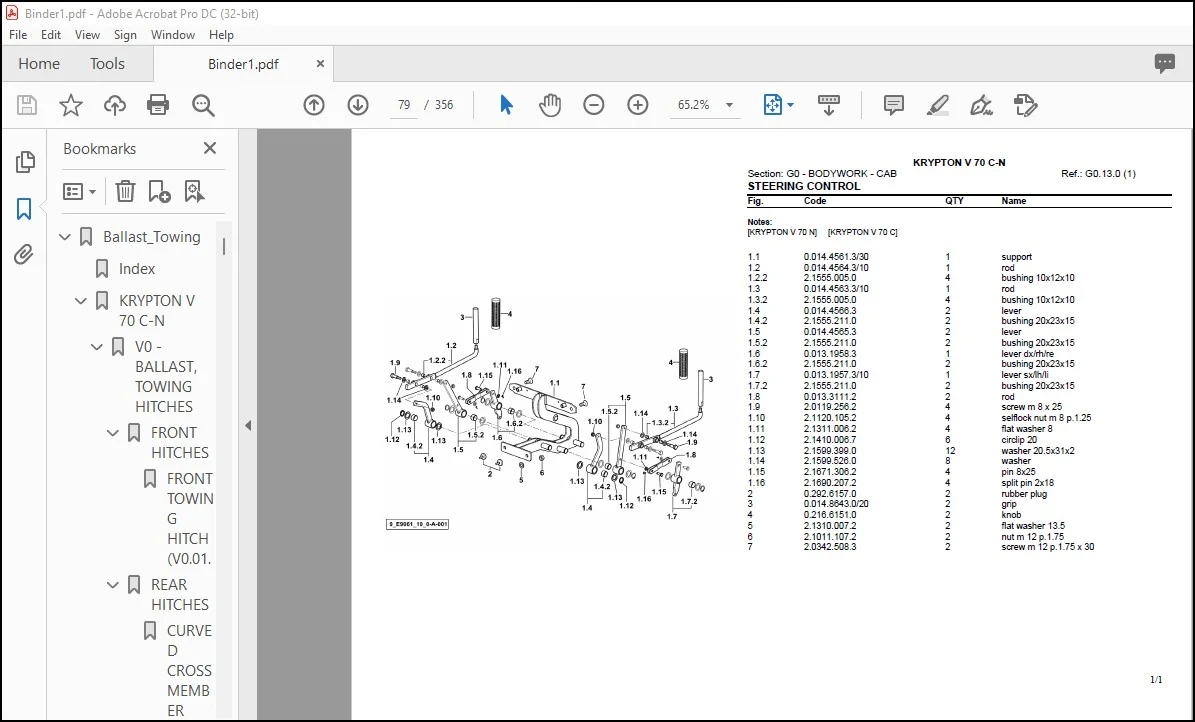
Task: Open the comments chat bubble icon
Action: [1165, 64]
